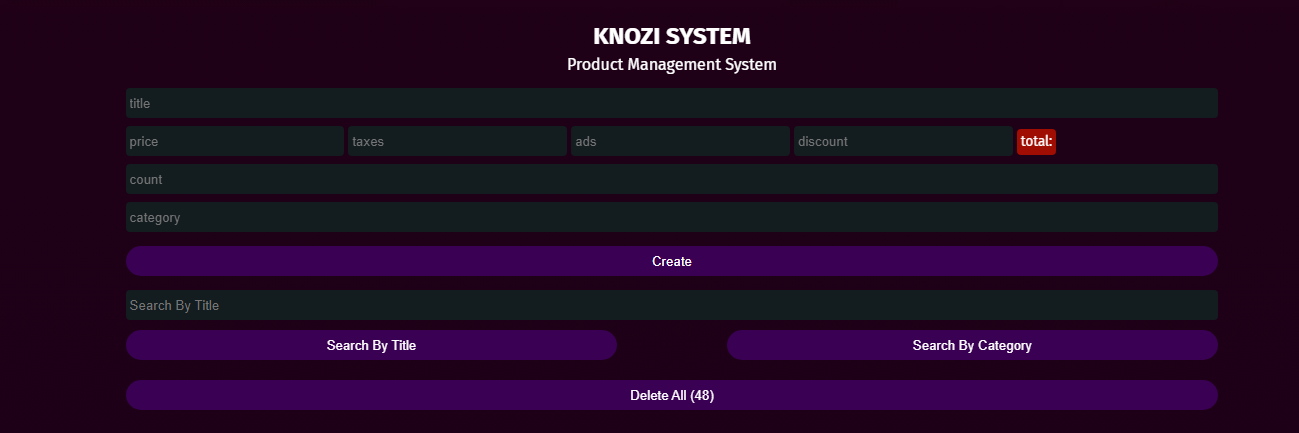Select the count input field
The image size is (1299, 433).
[x=671, y=180]
